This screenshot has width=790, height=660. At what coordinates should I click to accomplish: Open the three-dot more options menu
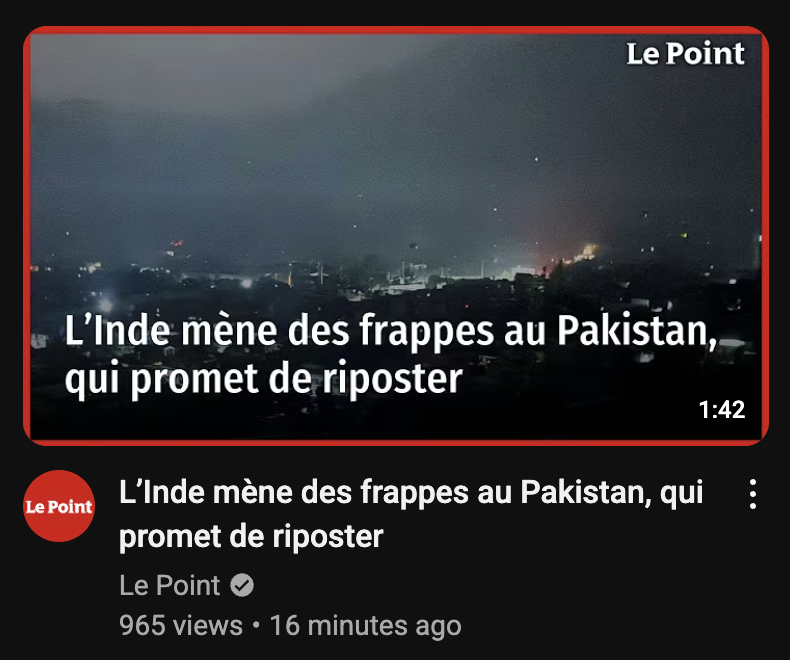[752, 494]
